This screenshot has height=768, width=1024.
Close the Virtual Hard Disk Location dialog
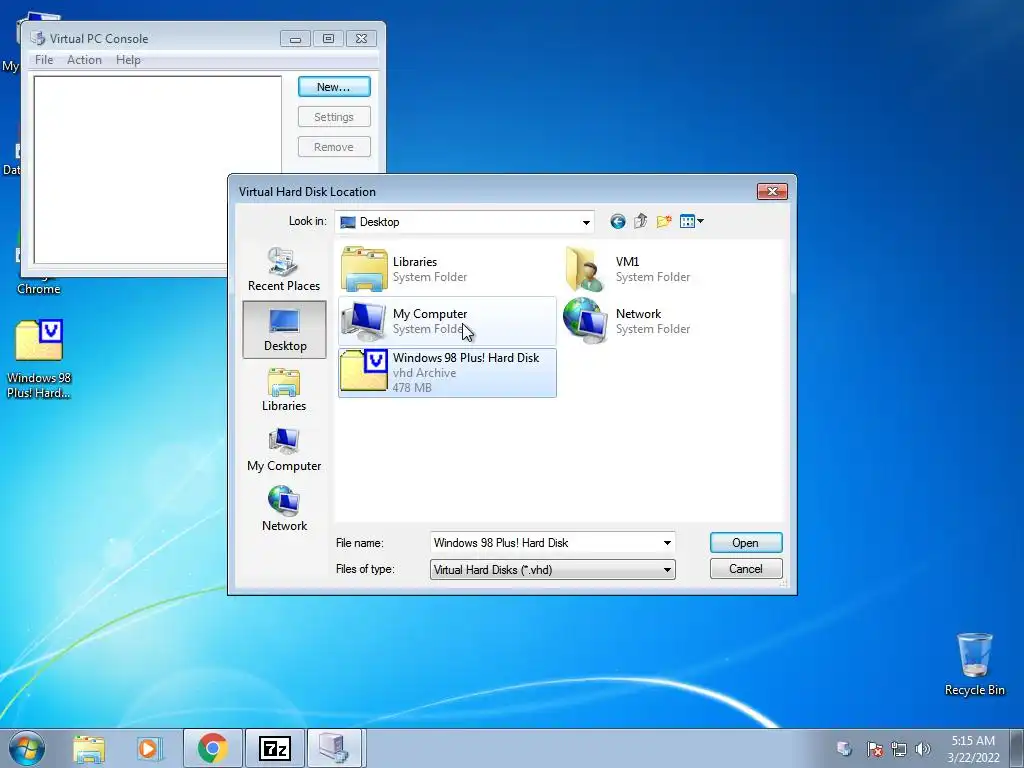772,191
